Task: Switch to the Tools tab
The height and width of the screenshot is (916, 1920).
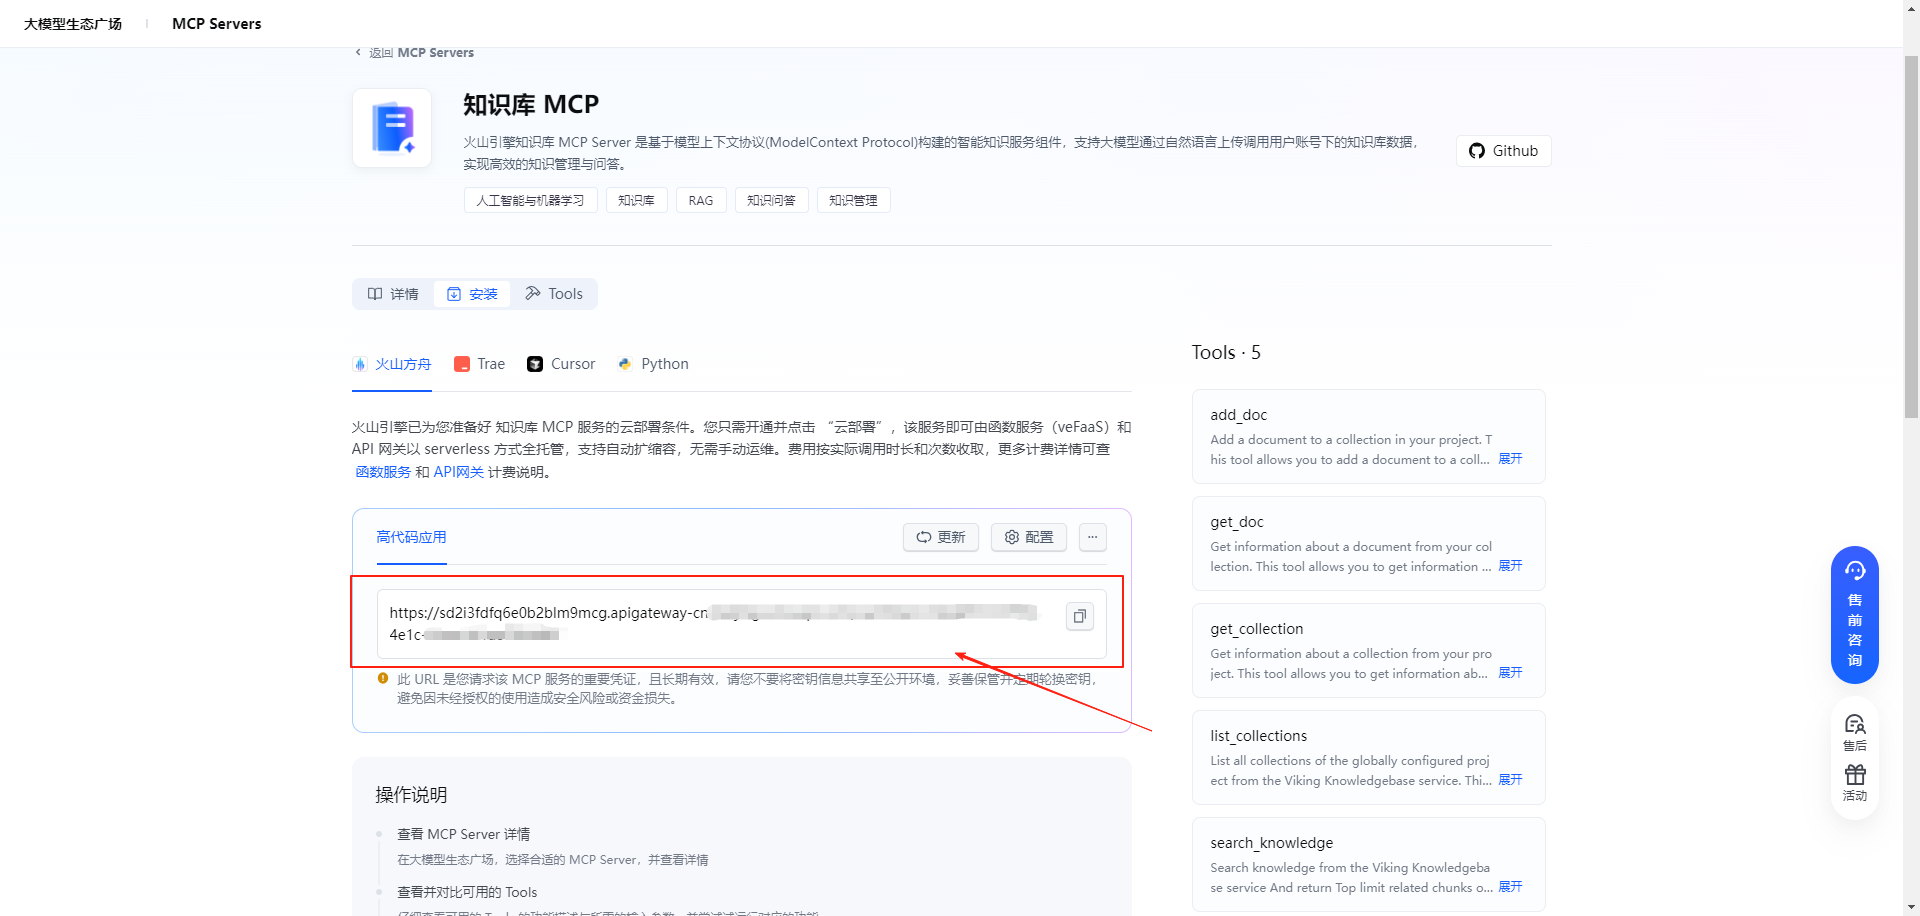Action: 554,294
